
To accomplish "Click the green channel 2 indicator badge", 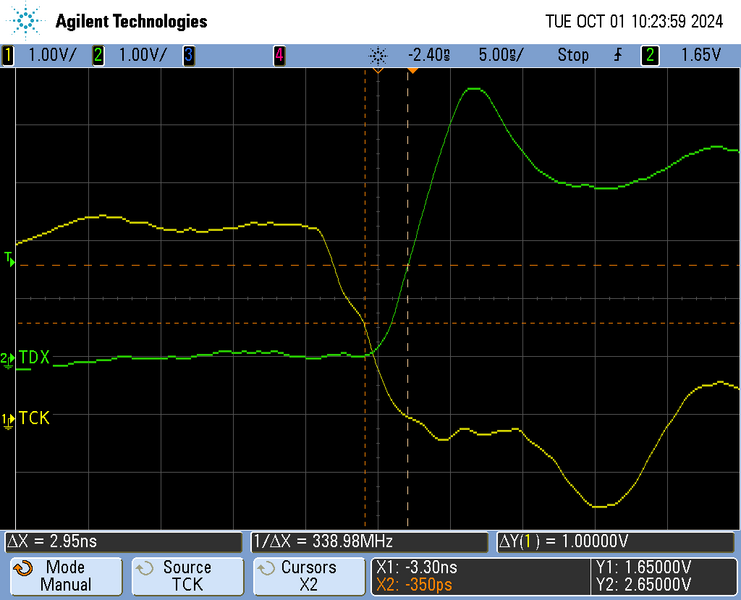I will coord(98,55).
